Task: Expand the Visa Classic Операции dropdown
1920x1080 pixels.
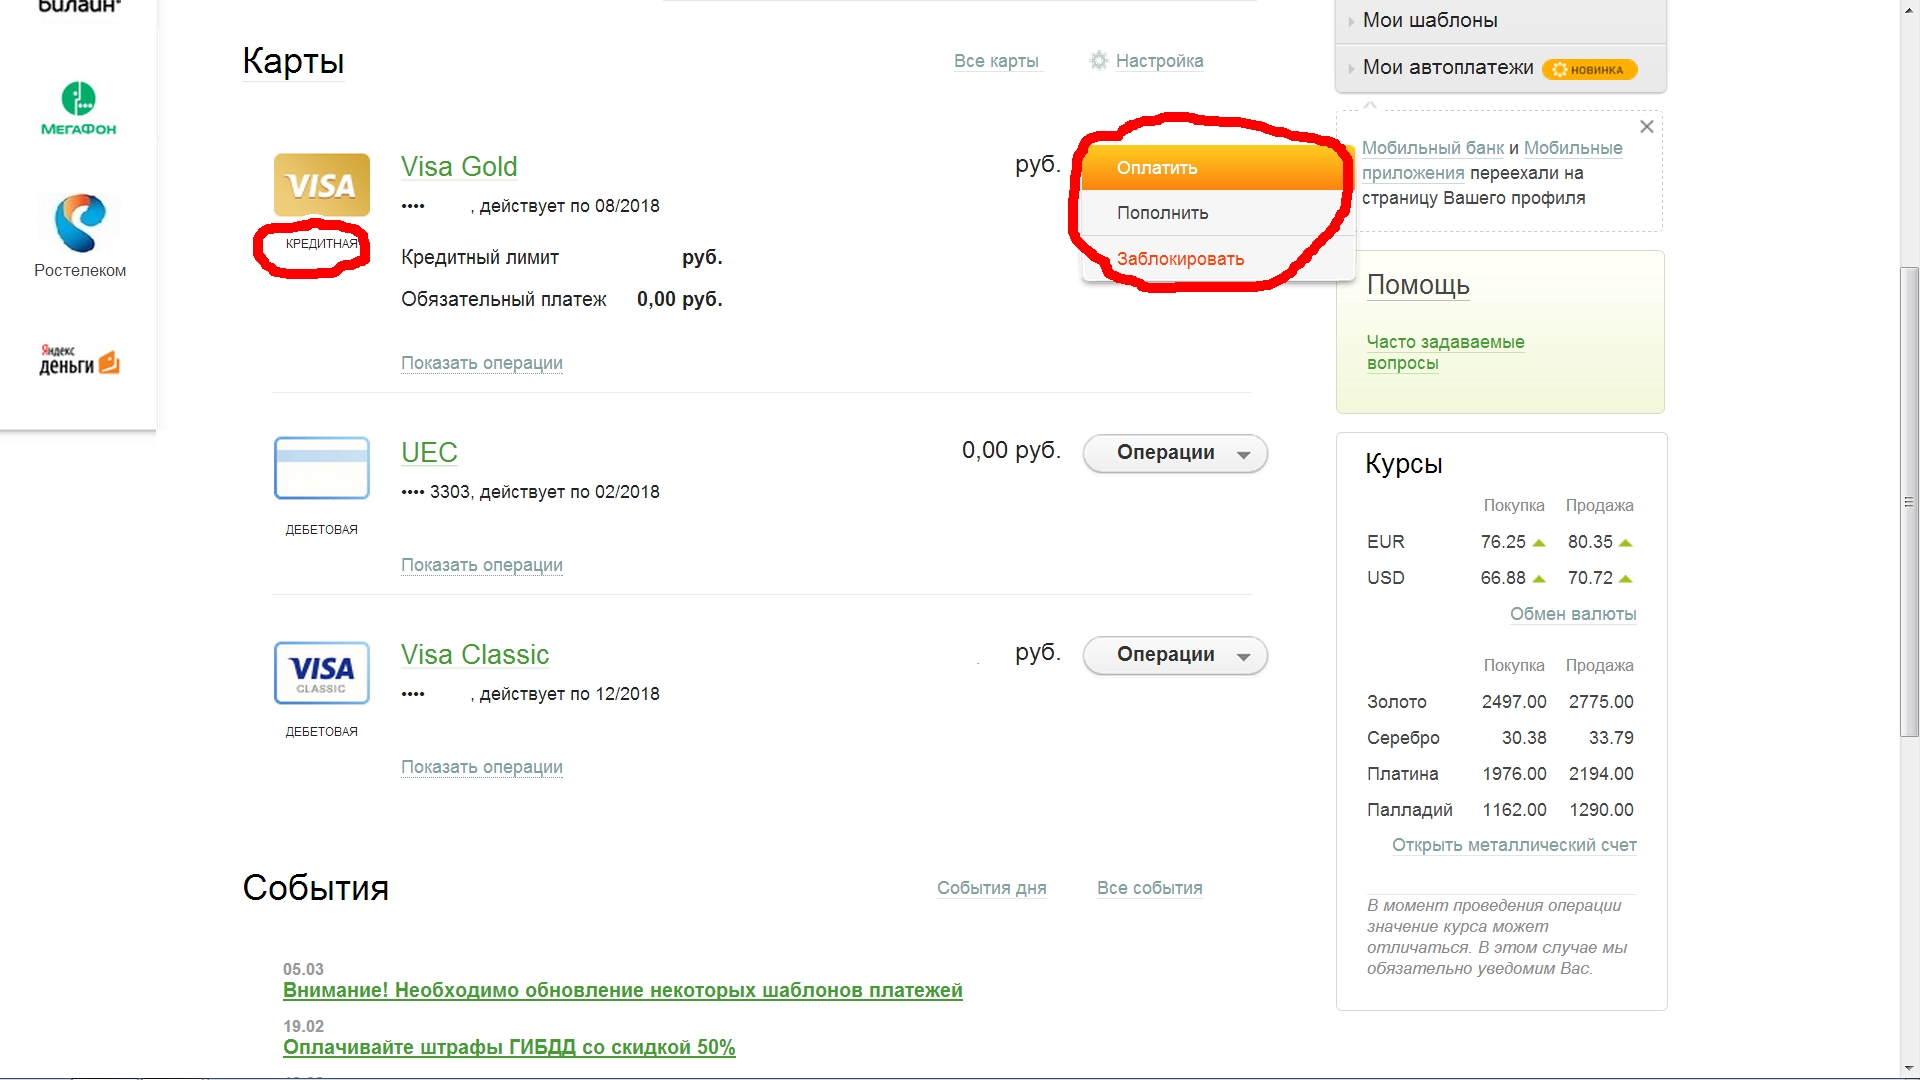Action: (x=1175, y=655)
